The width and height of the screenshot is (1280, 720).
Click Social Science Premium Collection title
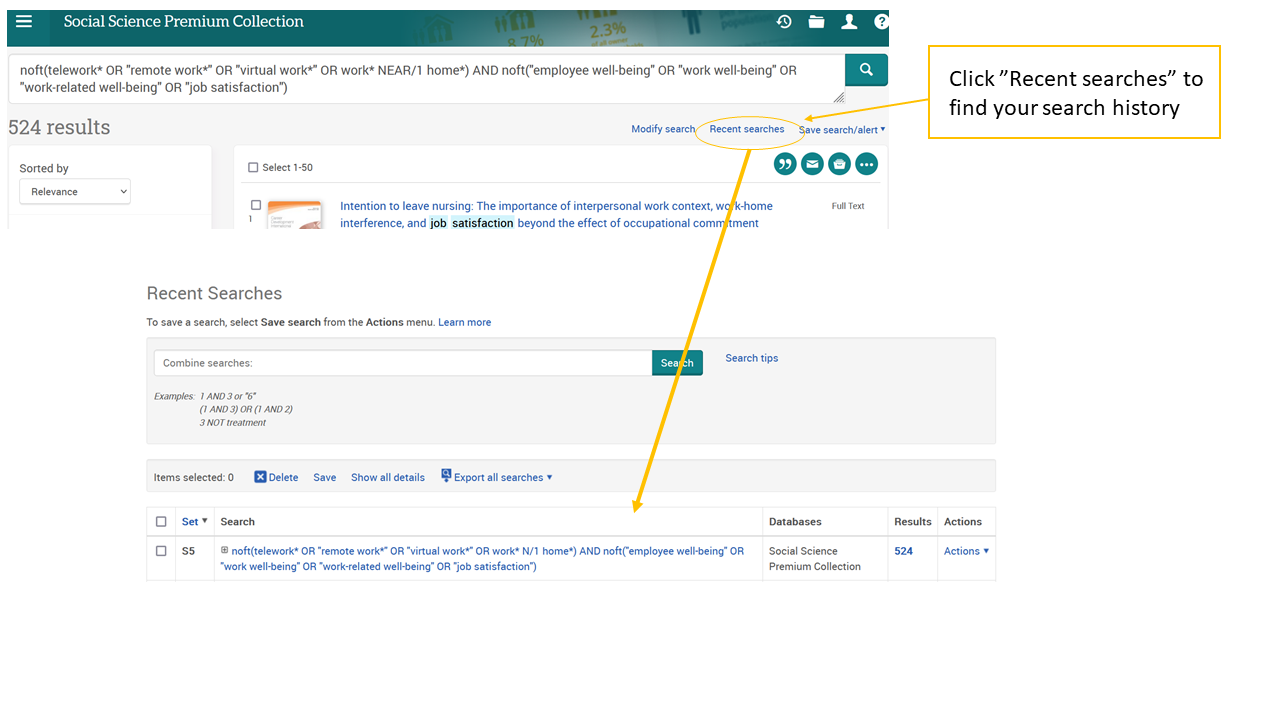pyautogui.click(x=184, y=21)
